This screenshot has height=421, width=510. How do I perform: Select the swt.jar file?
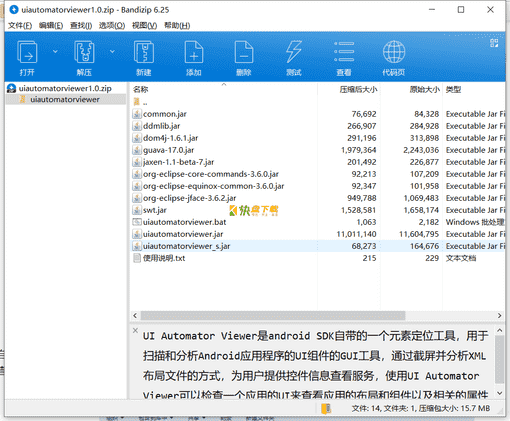coord(155,210)
